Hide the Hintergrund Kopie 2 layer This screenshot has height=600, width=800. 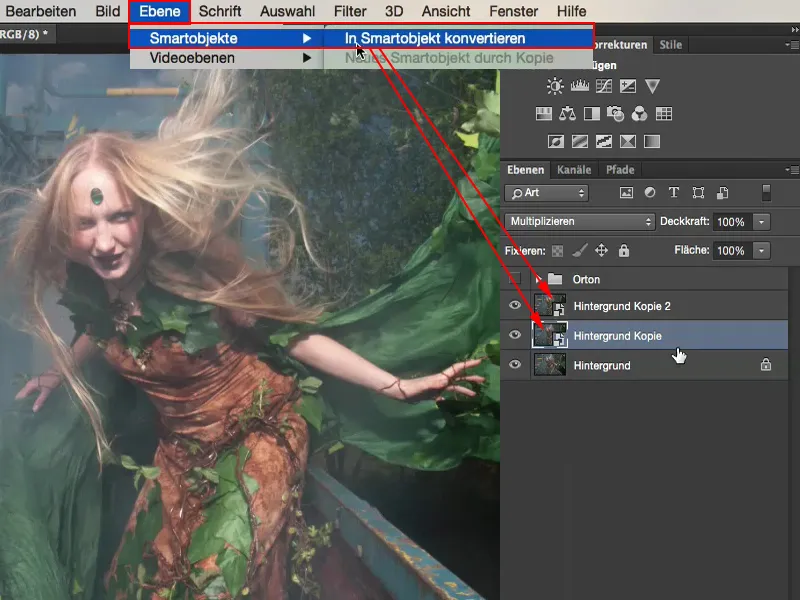(515, 305)
